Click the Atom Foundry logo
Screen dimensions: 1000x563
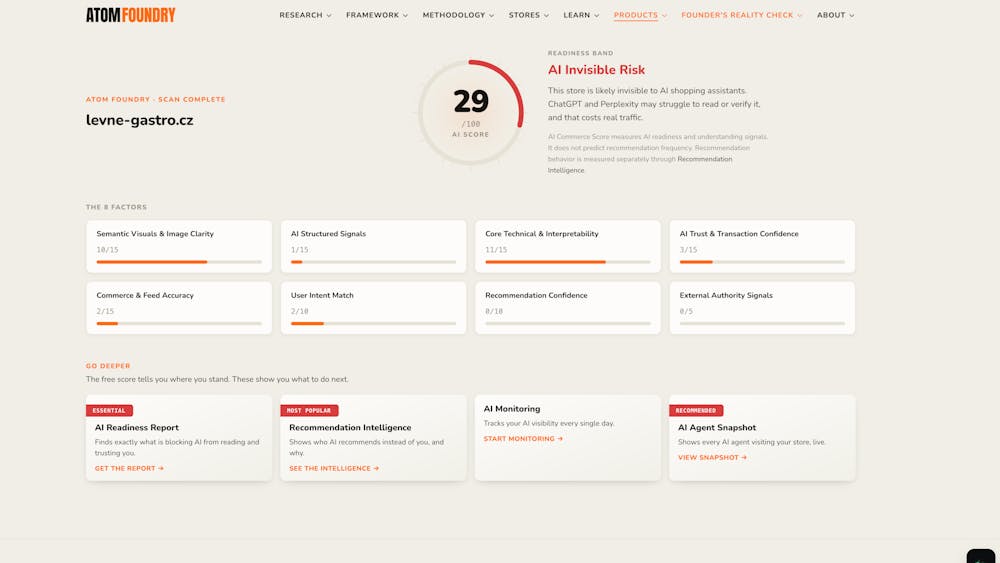131,15
